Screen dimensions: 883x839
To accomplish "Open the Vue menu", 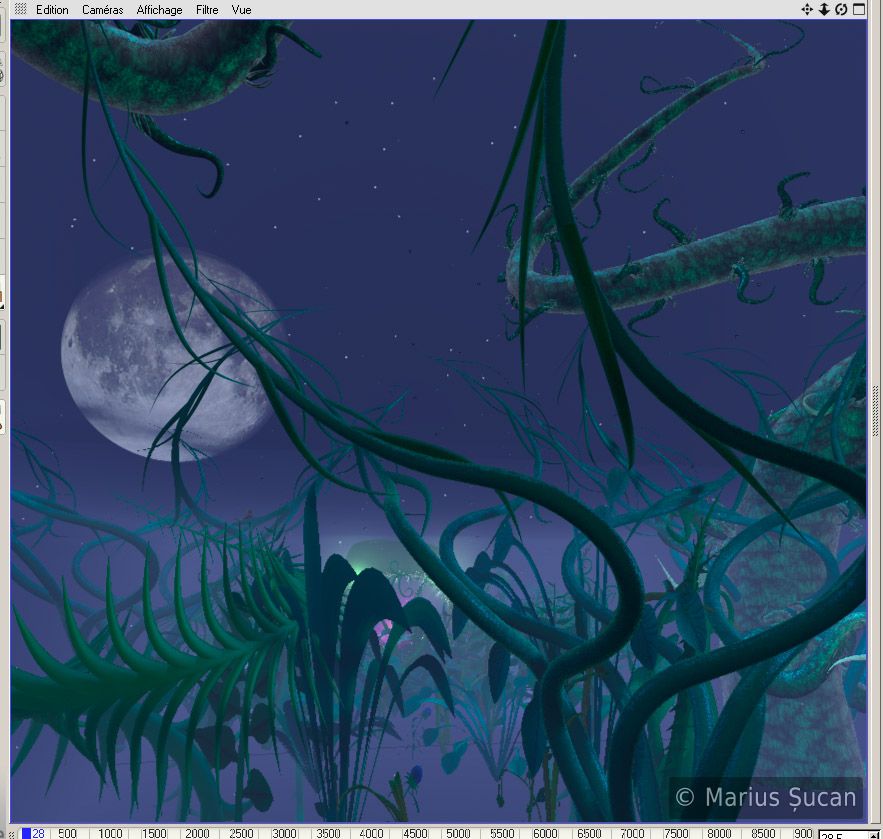I will pos(241,10).
